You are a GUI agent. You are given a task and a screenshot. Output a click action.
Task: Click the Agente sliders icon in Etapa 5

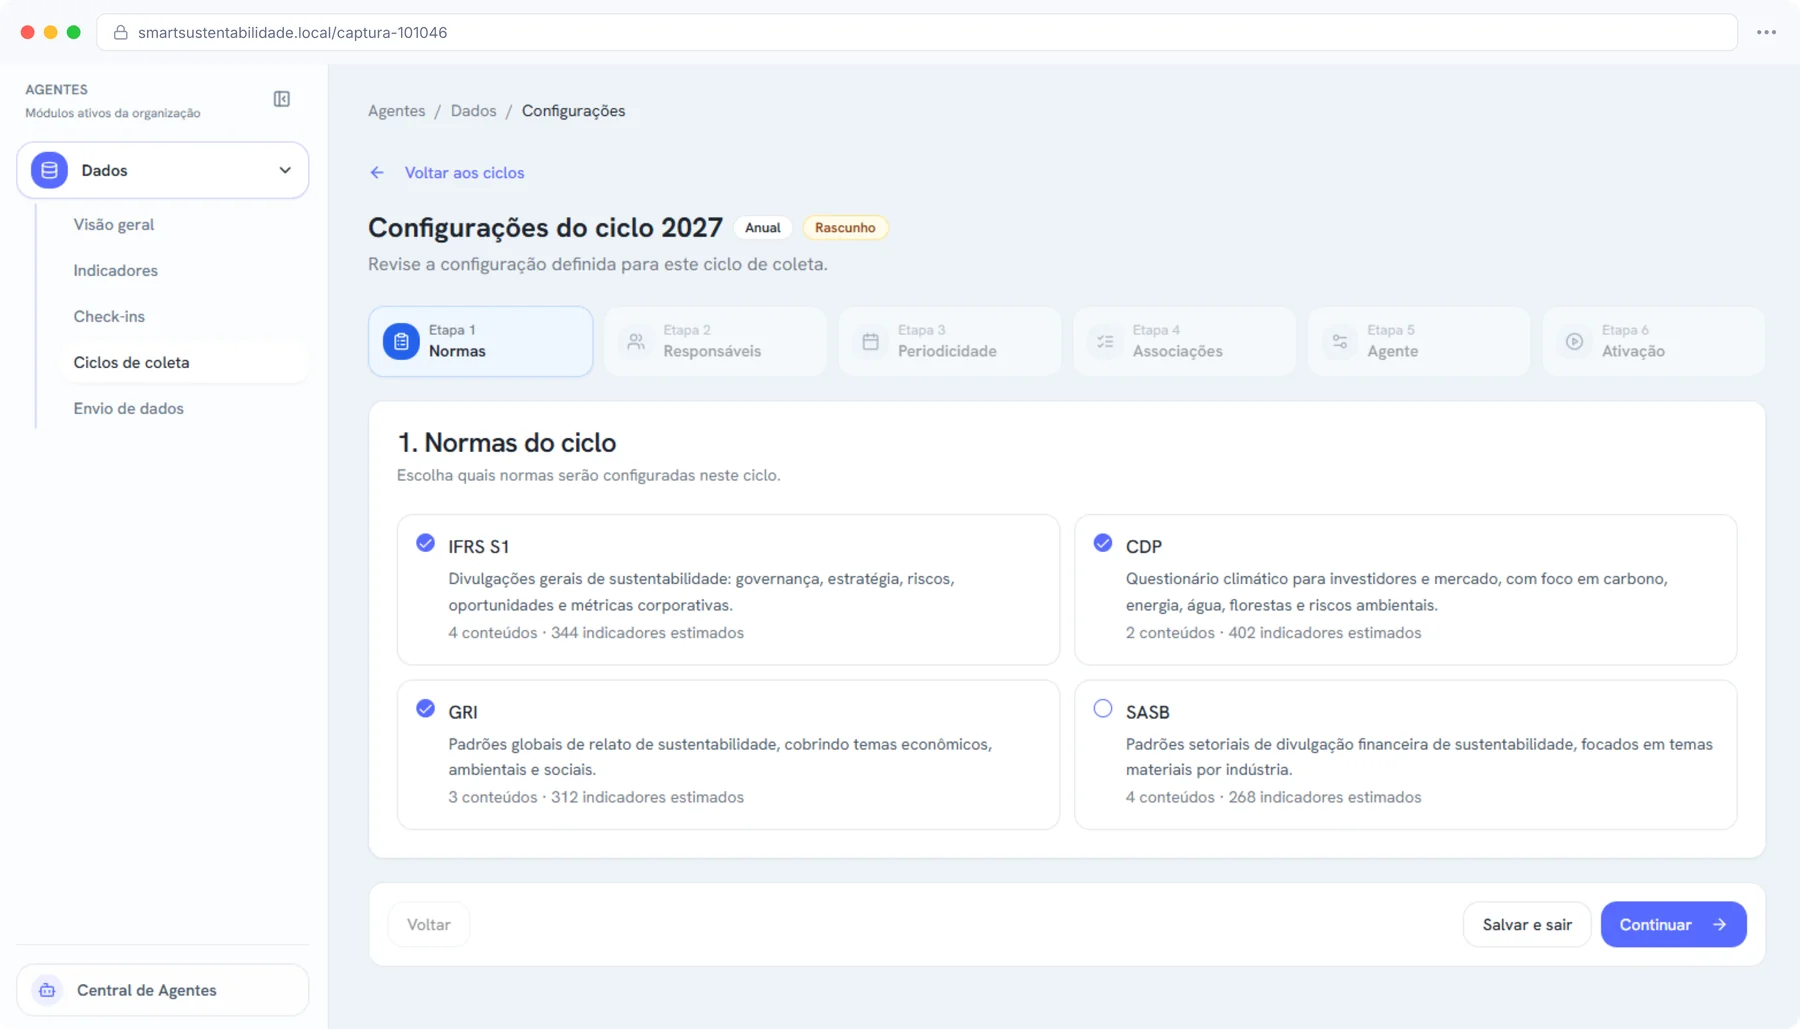[1340, 341]
